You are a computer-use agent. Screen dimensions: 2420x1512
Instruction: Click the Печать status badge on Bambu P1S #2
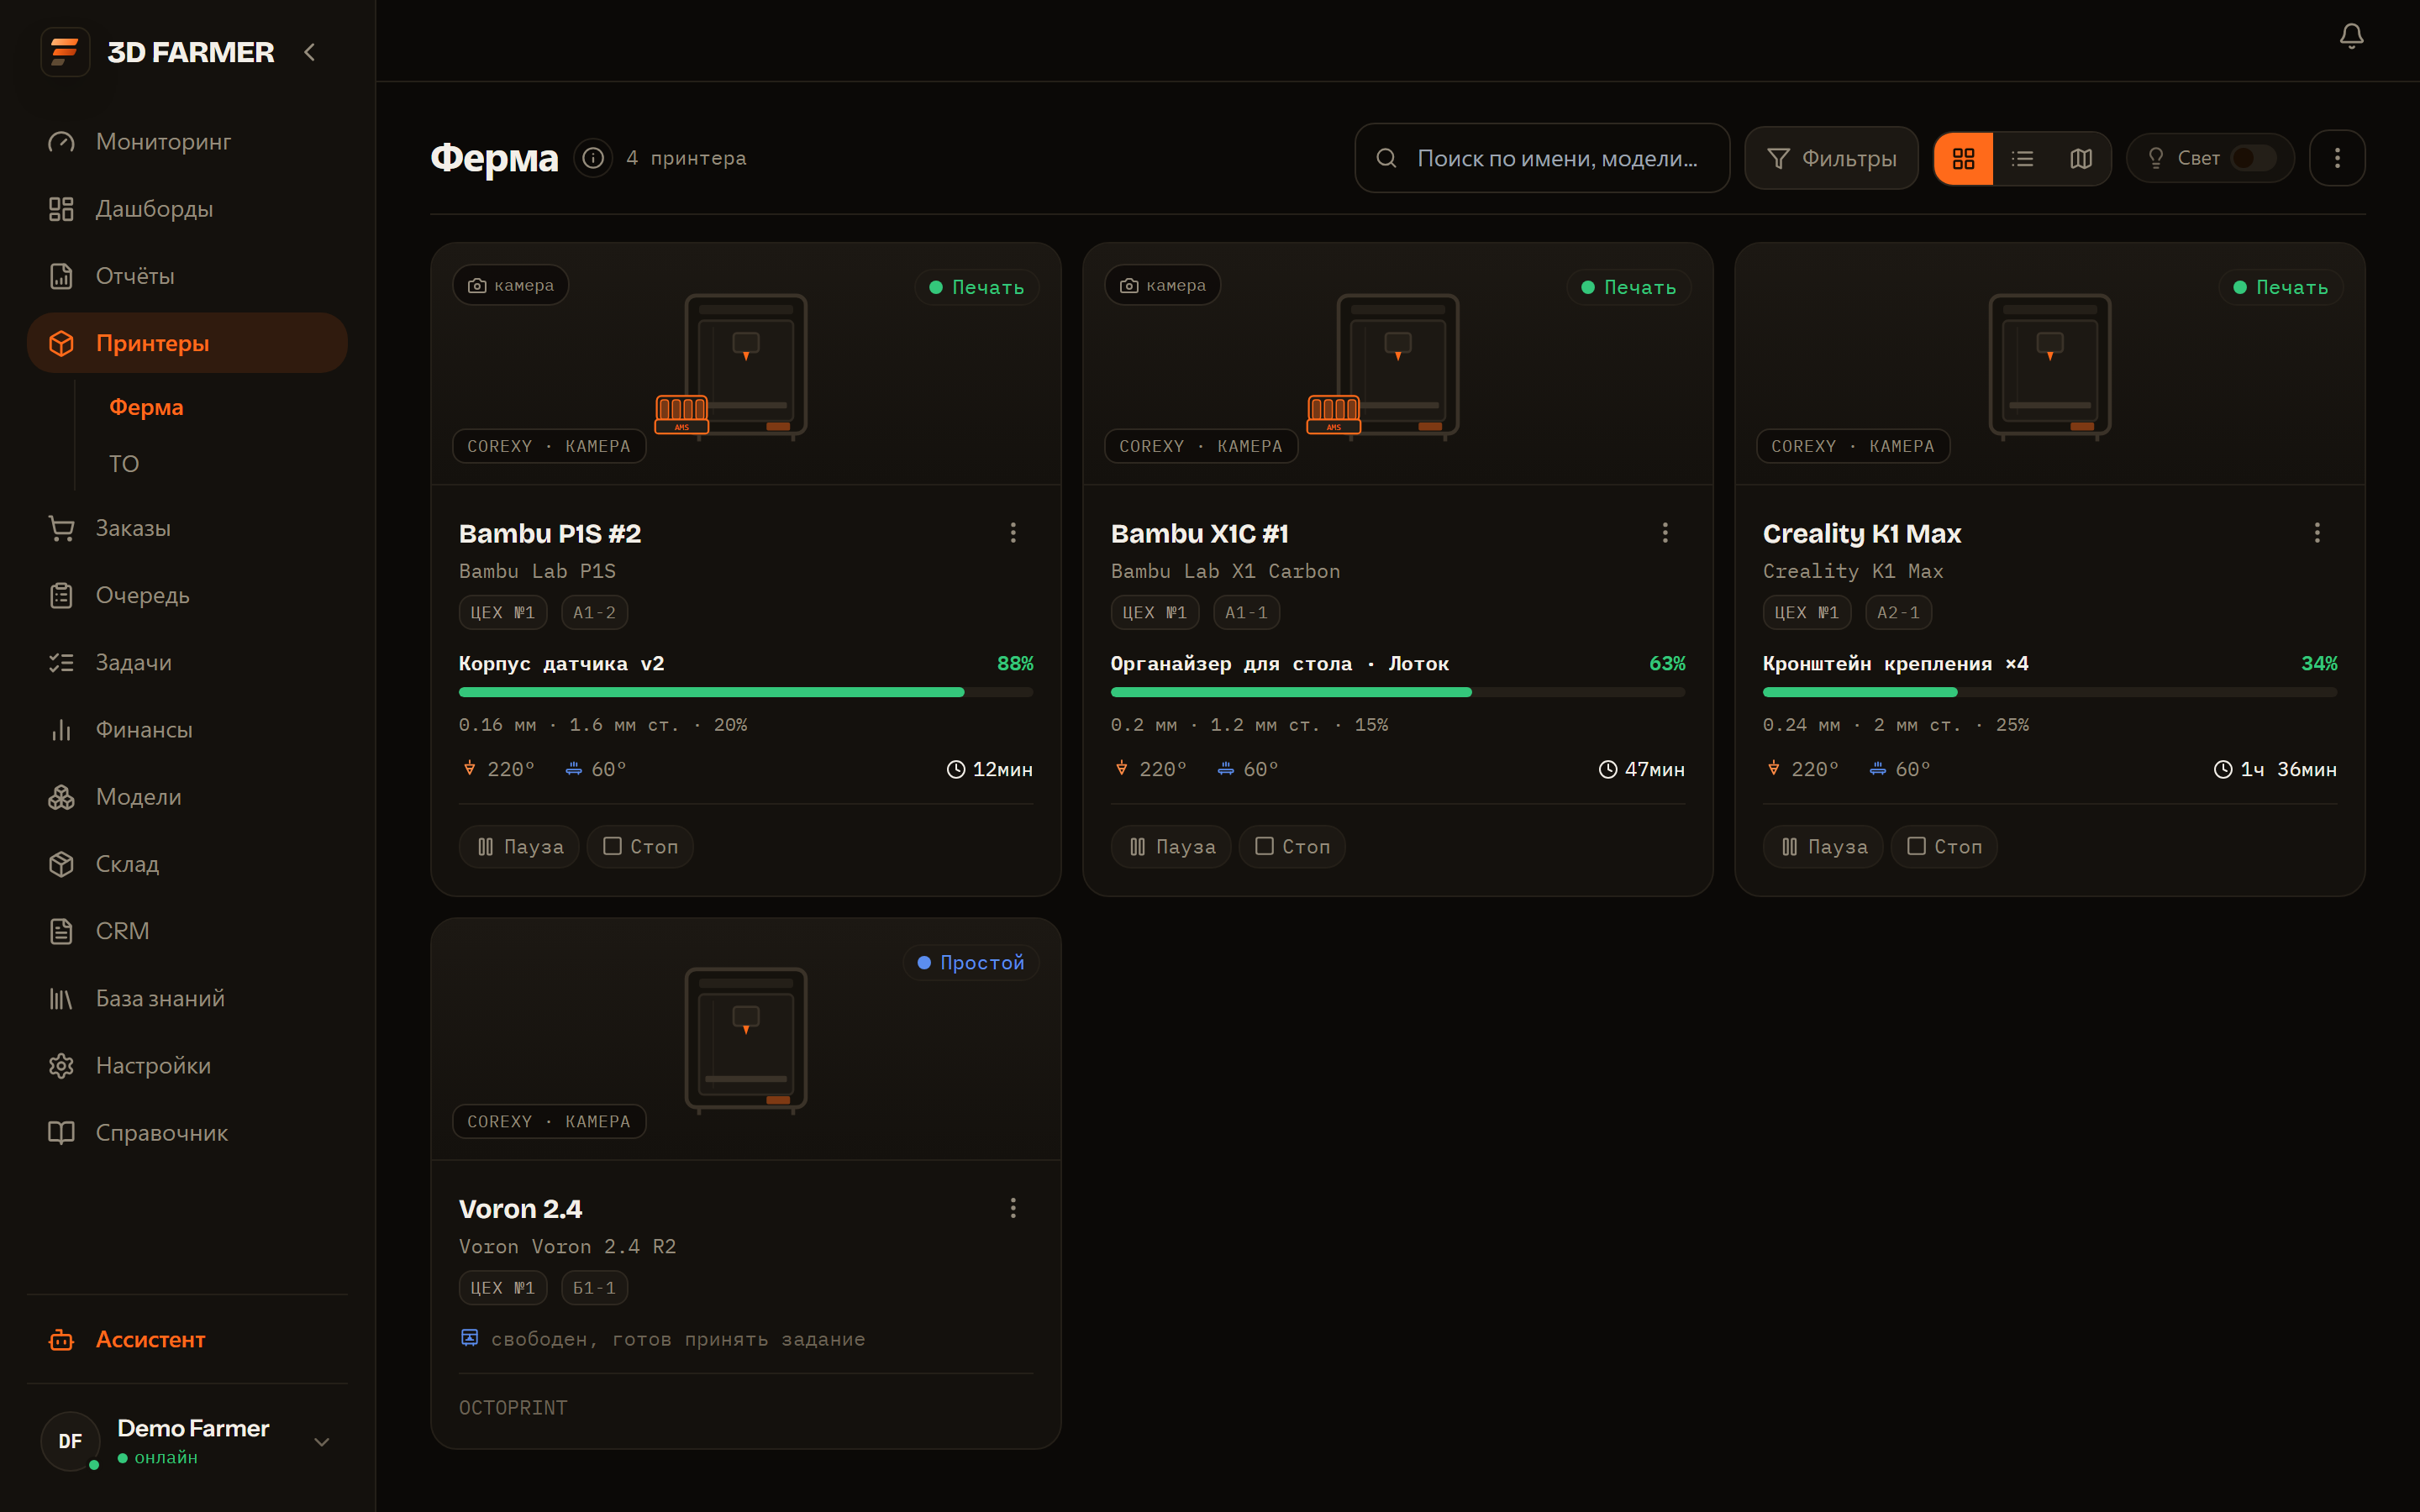pyautogui.click(x=977, y=287)
